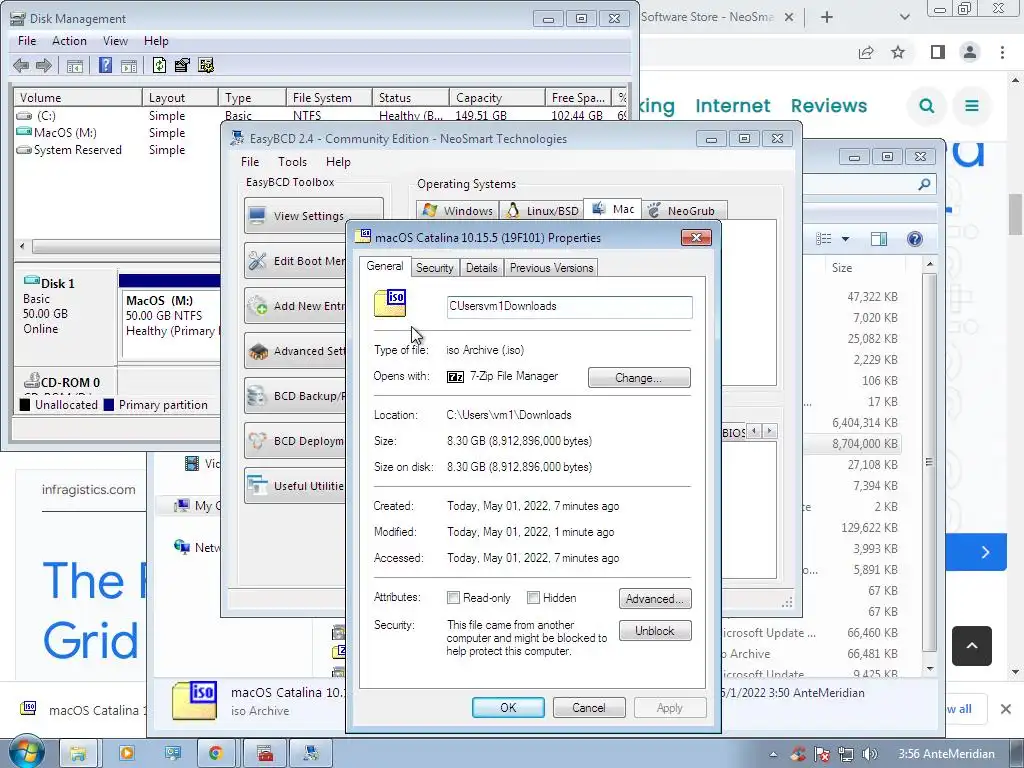Screen dimensions: 1024x768
Task: Click the Unblock security button
Action: tap(655, 631)
